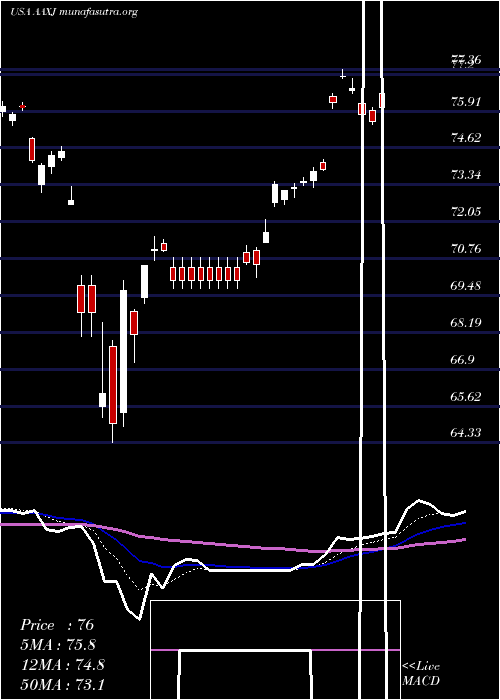Click the '<<Live MACD' label
This screenshot has height=700, width=500.
421,673
